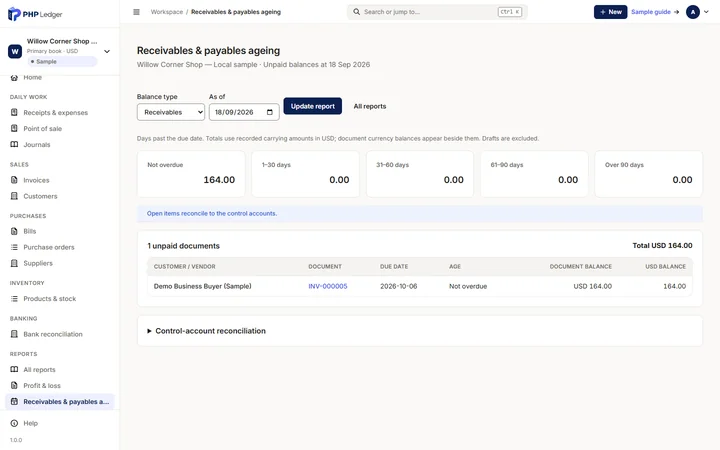
Task: Click the Receipts & expenses icon
Action: click(14, 112)
